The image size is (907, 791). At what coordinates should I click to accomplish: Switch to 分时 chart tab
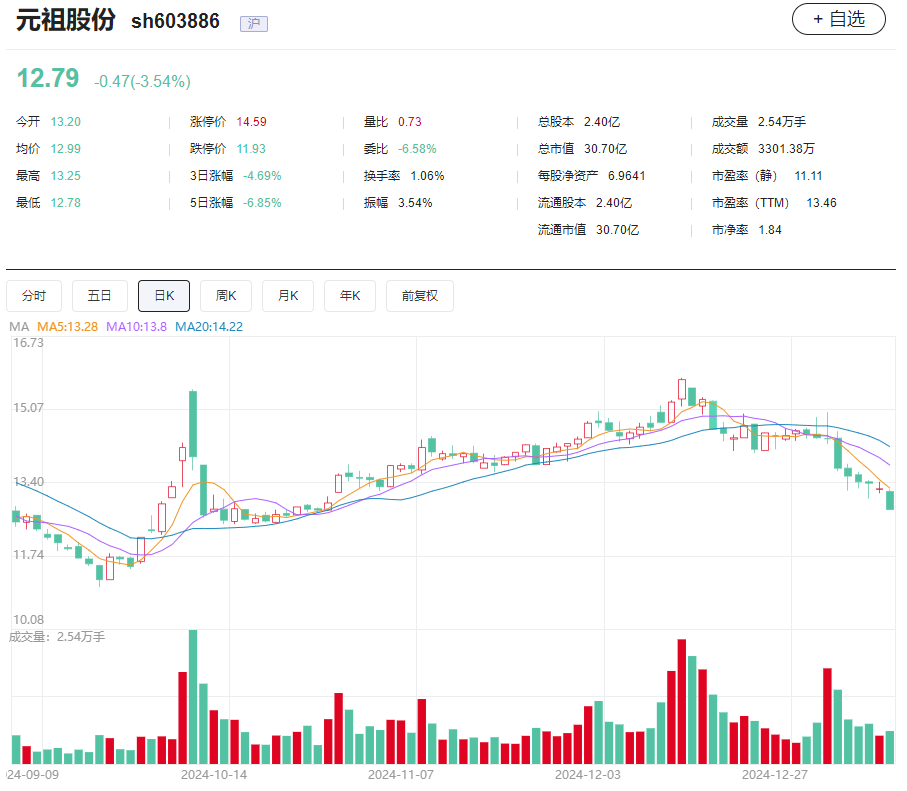pos(34,296)
